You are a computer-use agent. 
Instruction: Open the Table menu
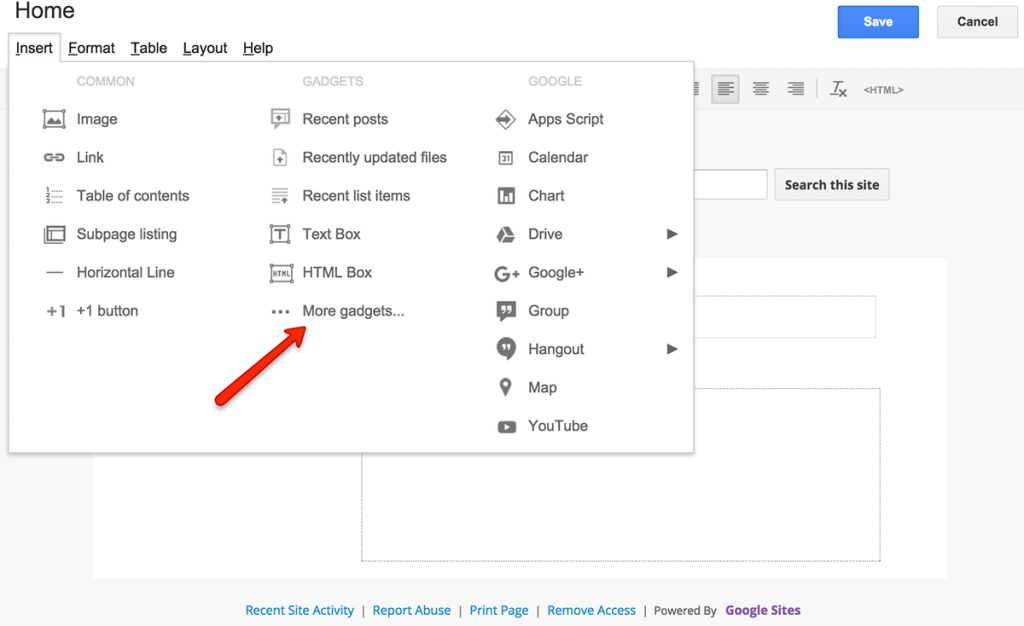[x=149, y=48]
